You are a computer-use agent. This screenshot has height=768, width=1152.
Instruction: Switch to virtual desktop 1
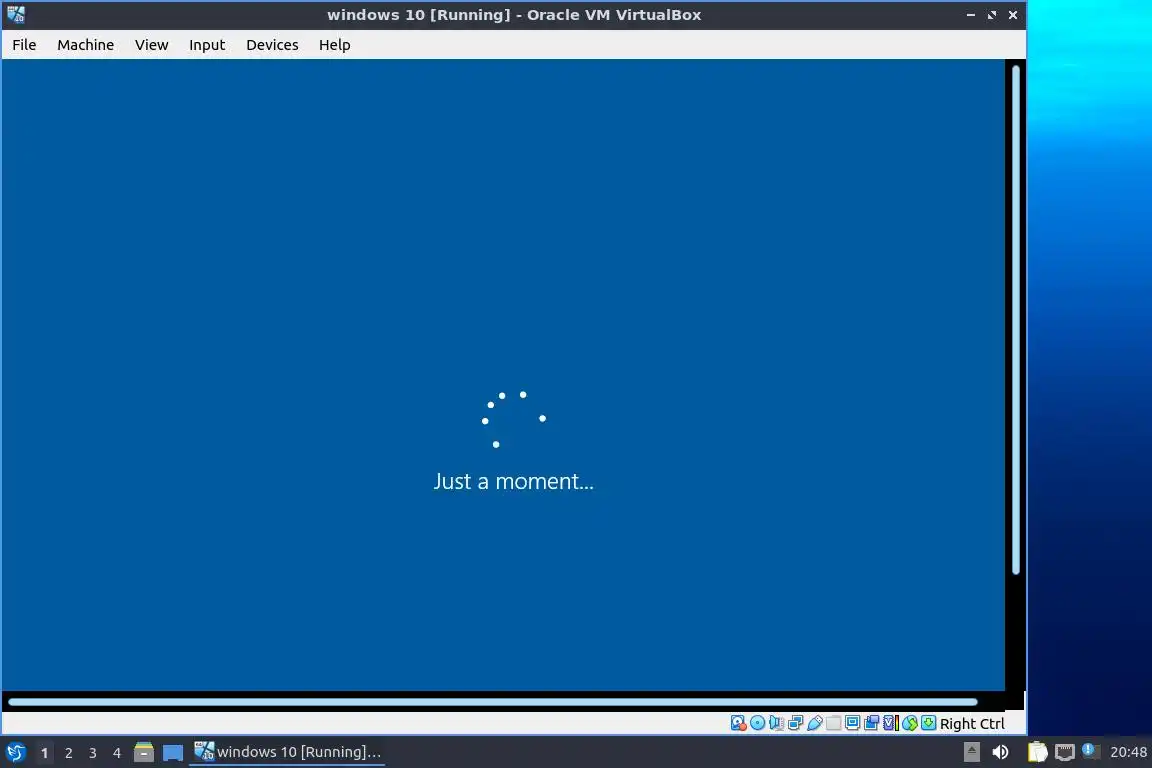click(x=45, y=753)
